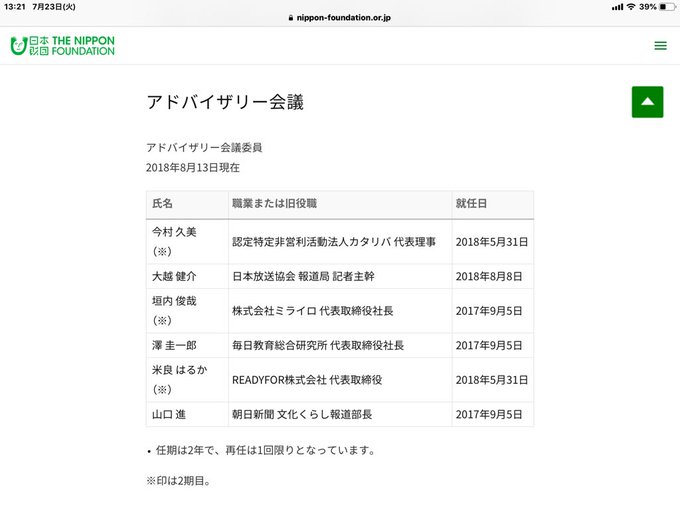Tap the Wi-Fi icon in status bar
The width and height of the screenshot is (680, 510).
(631, 7)
